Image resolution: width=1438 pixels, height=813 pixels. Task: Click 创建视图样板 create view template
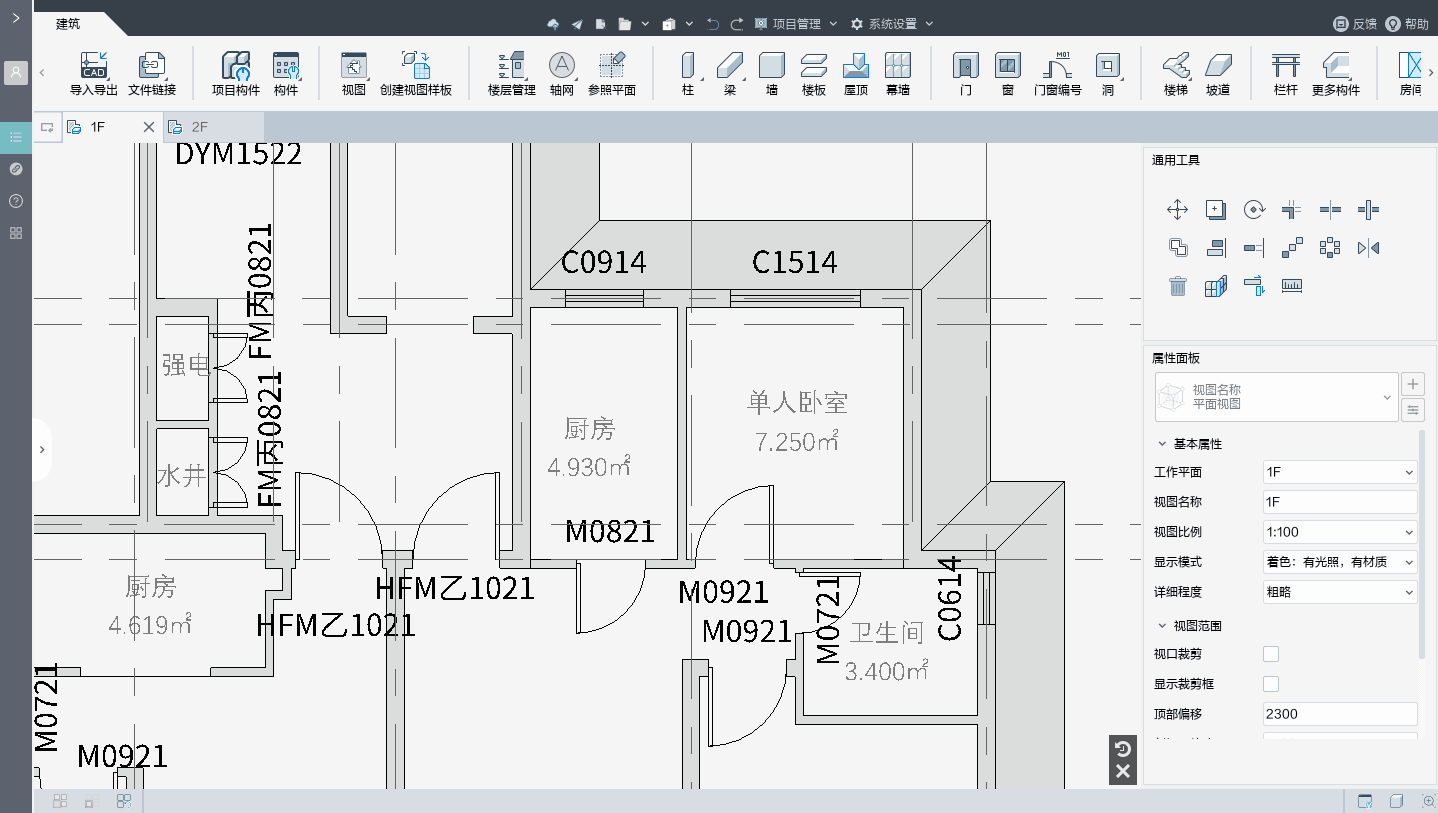click(x=416, y=74)
